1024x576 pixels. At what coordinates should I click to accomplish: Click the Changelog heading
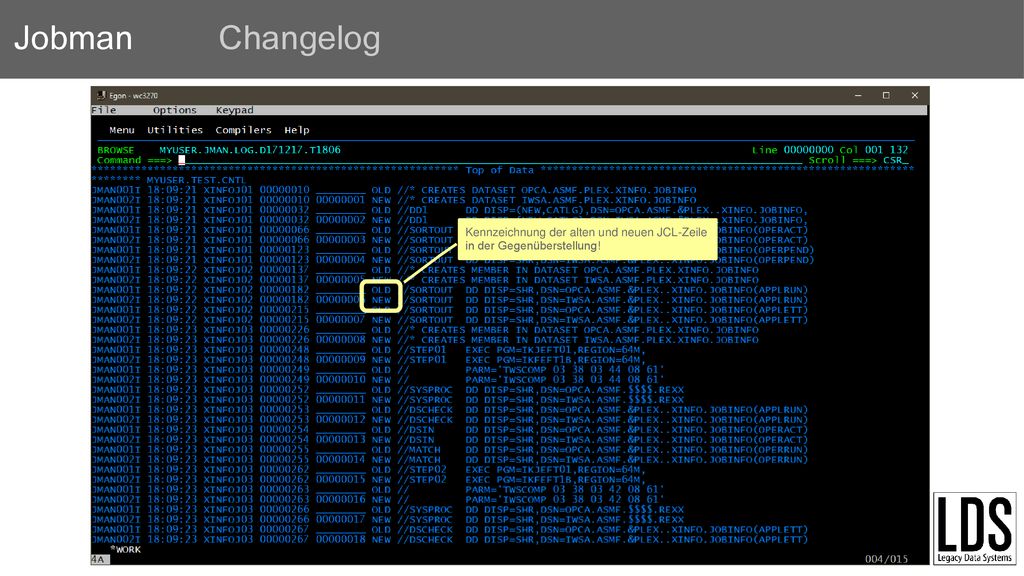pos(299,38)
